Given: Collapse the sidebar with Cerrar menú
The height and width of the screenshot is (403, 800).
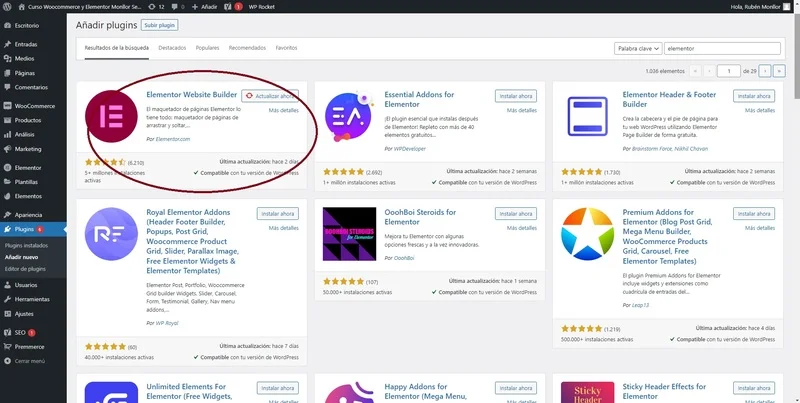Looking at the screenshot, I should (x=30, y=360).
